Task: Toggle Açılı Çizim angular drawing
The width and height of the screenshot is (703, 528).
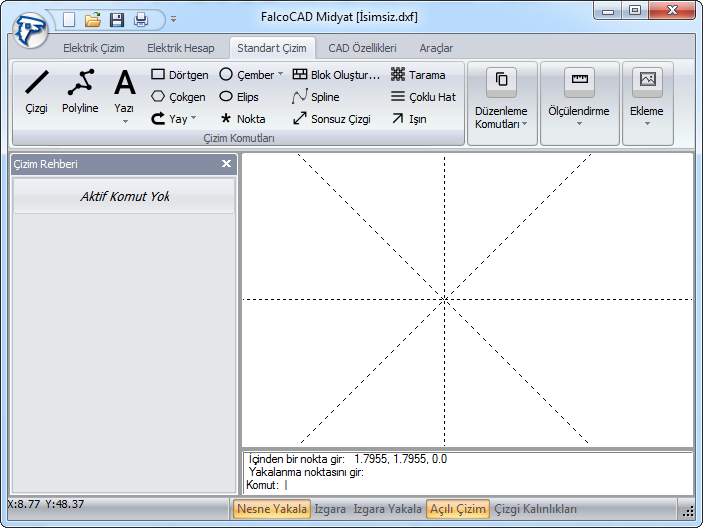Action: [x=458, y=509]
